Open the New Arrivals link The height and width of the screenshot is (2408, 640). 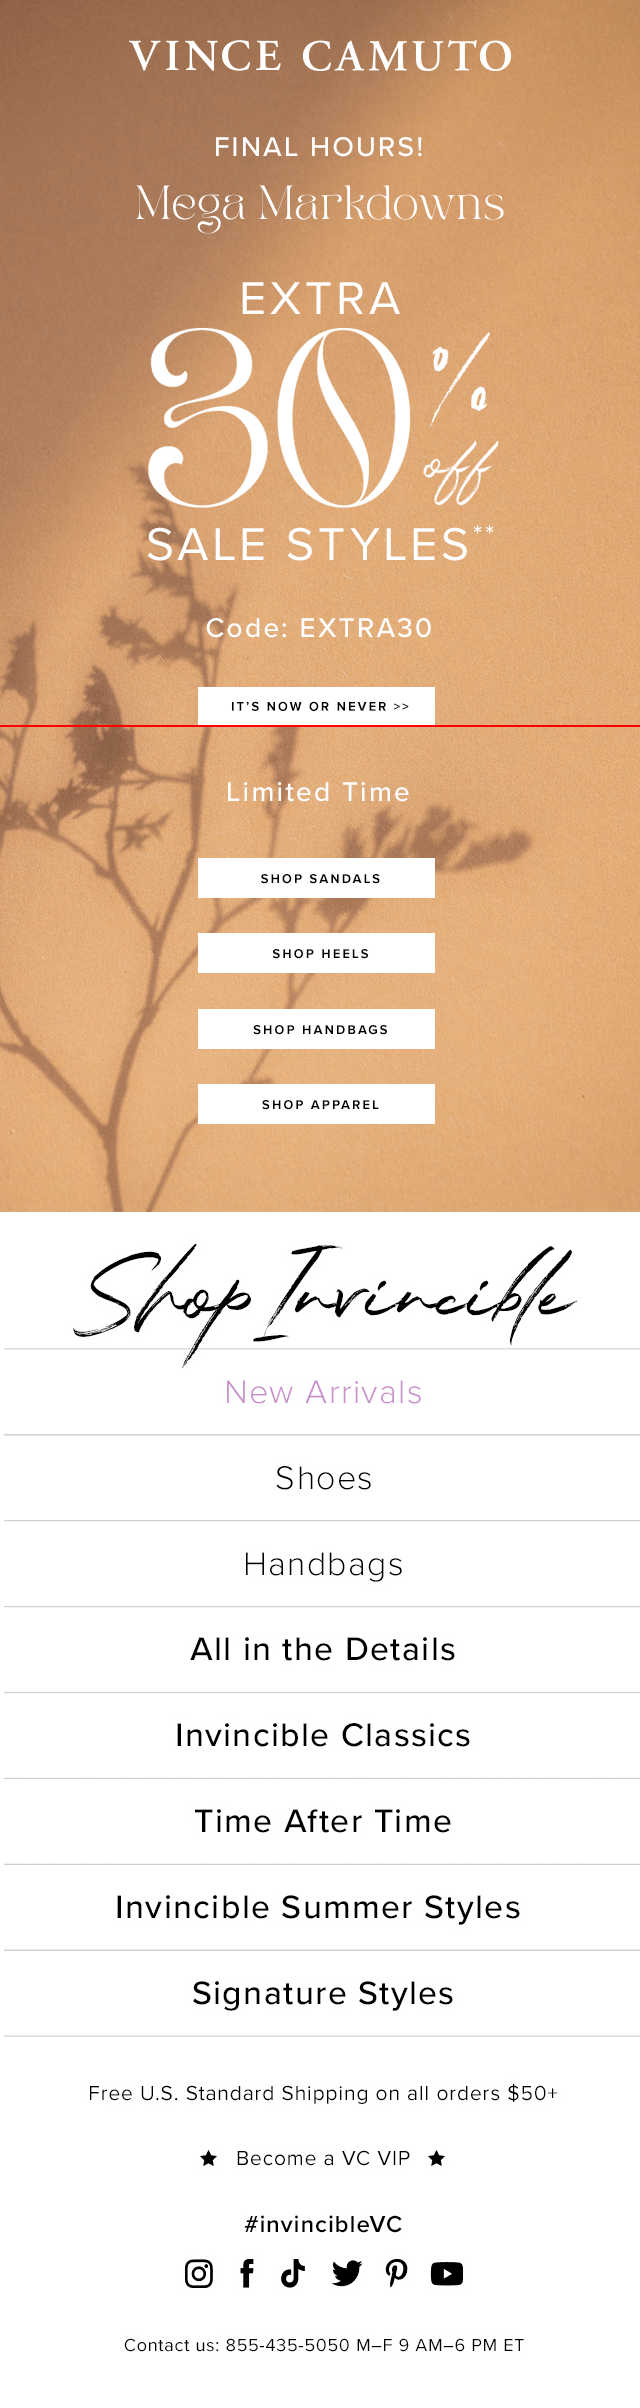tap(323, 1392)
